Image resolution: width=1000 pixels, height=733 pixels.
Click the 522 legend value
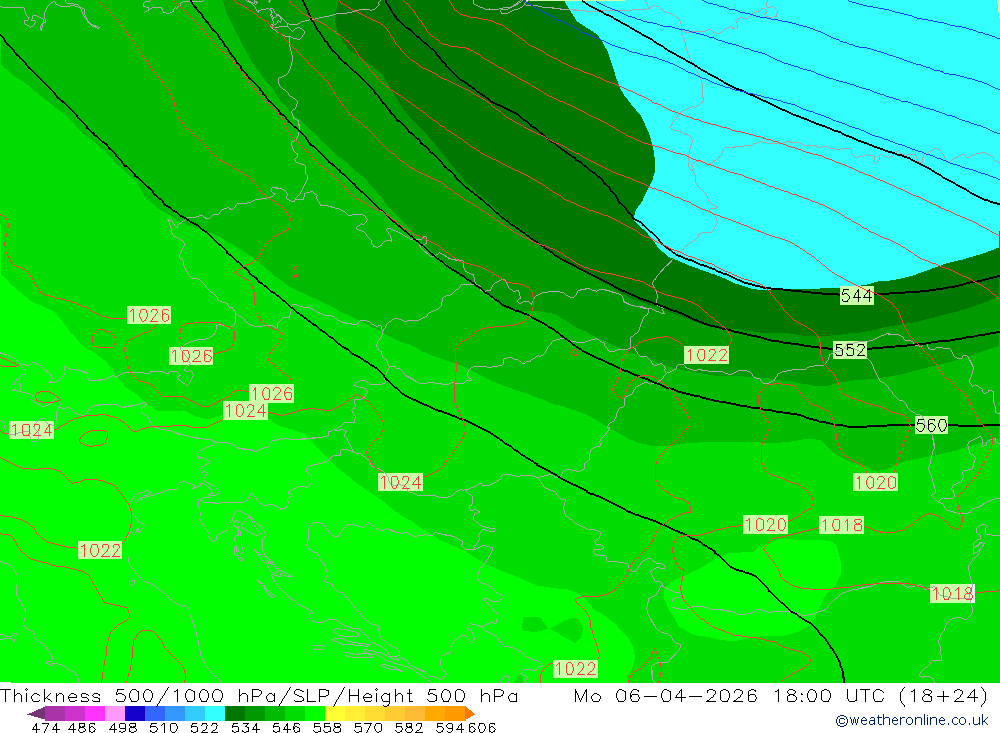[x=204, y=728]
